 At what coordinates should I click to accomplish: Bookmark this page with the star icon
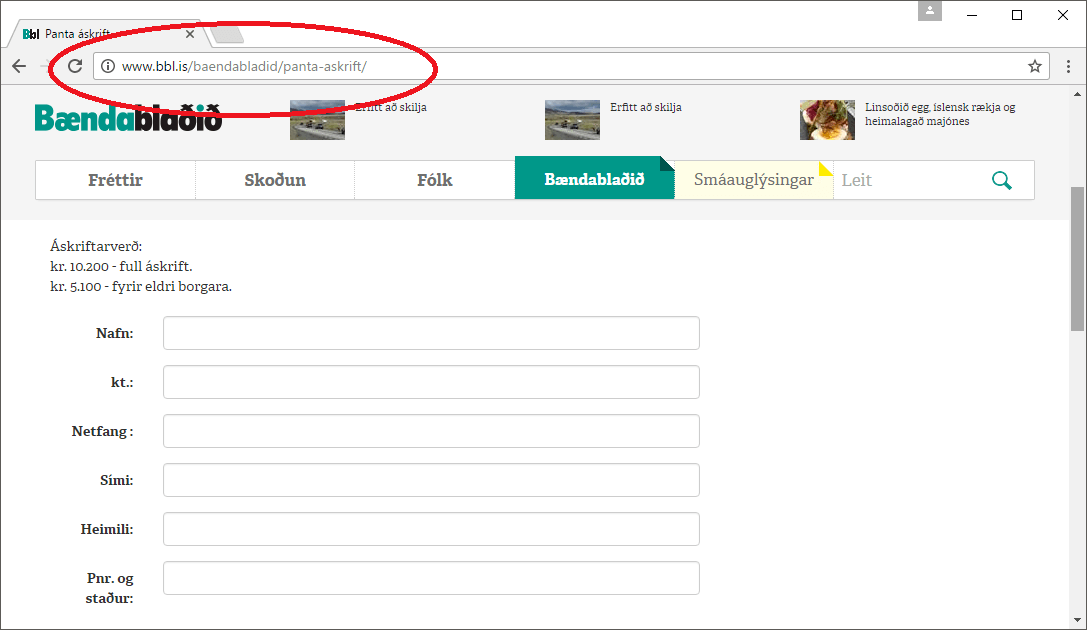point(1035,67)
